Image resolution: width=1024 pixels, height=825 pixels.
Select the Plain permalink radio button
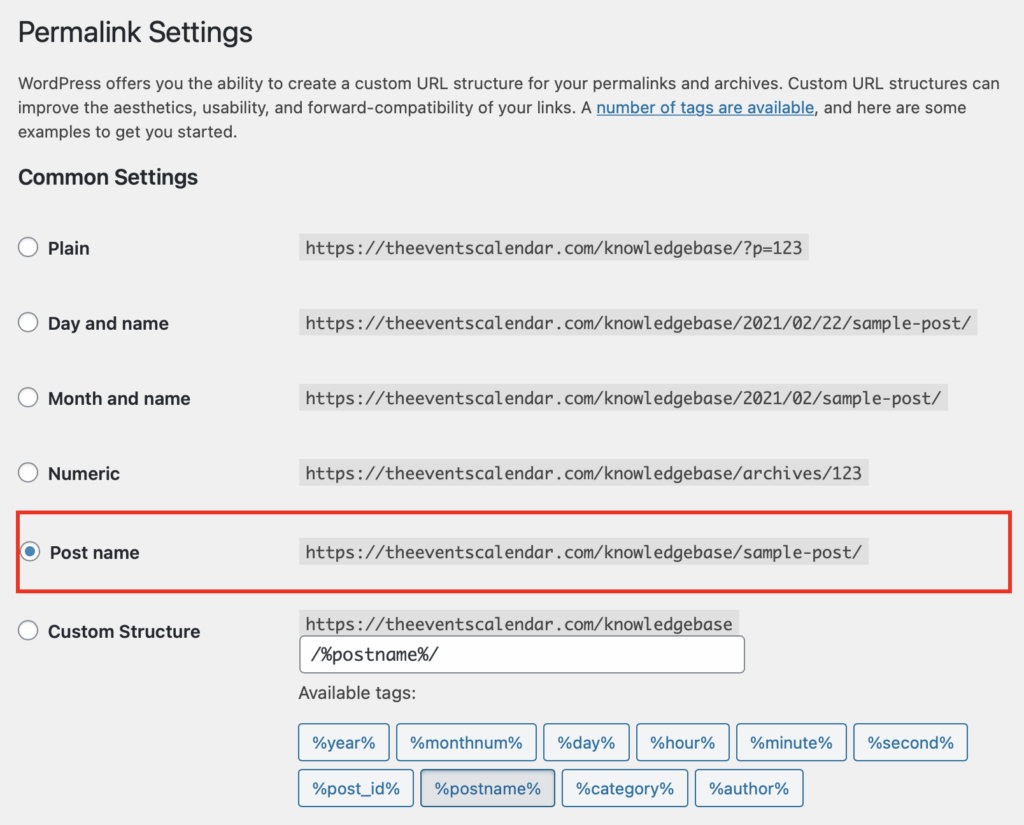click(28, 248)
